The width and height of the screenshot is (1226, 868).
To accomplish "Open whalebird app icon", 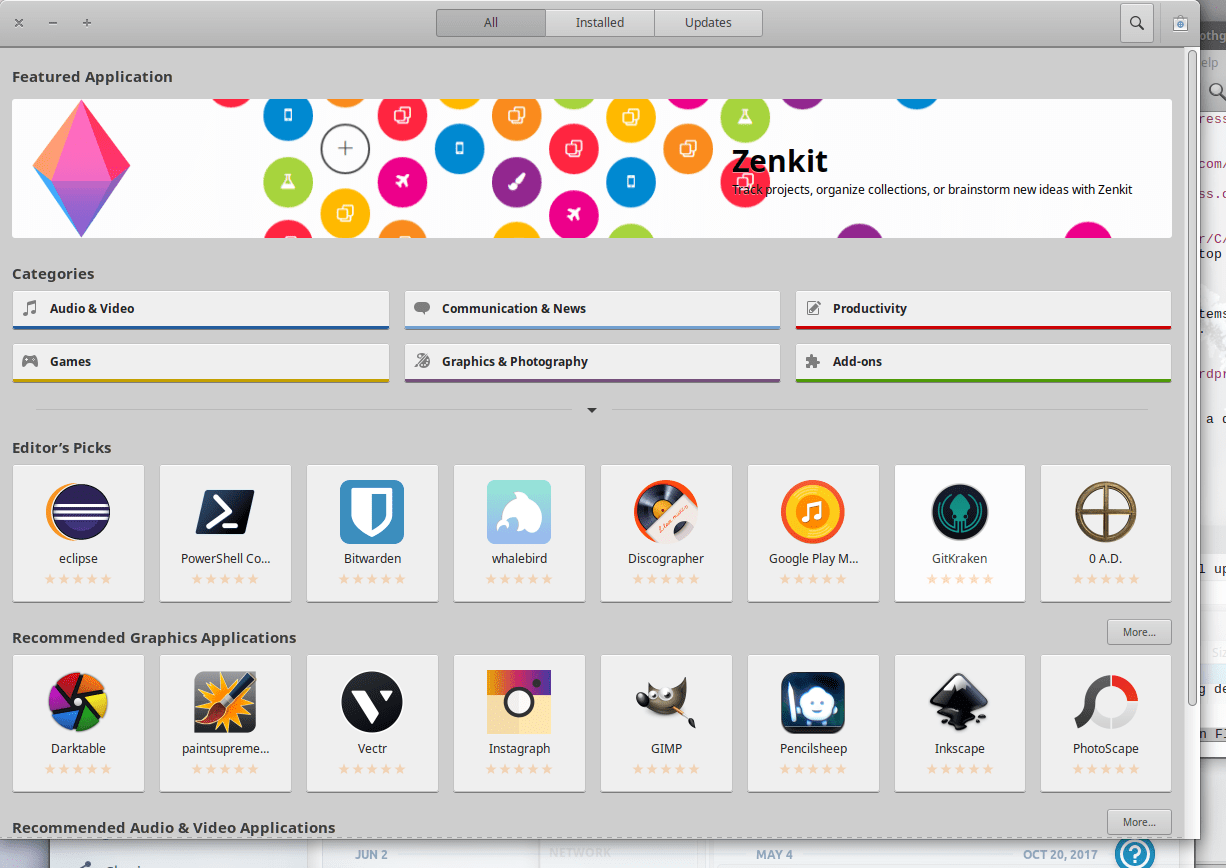I will (x=519, y=512).
